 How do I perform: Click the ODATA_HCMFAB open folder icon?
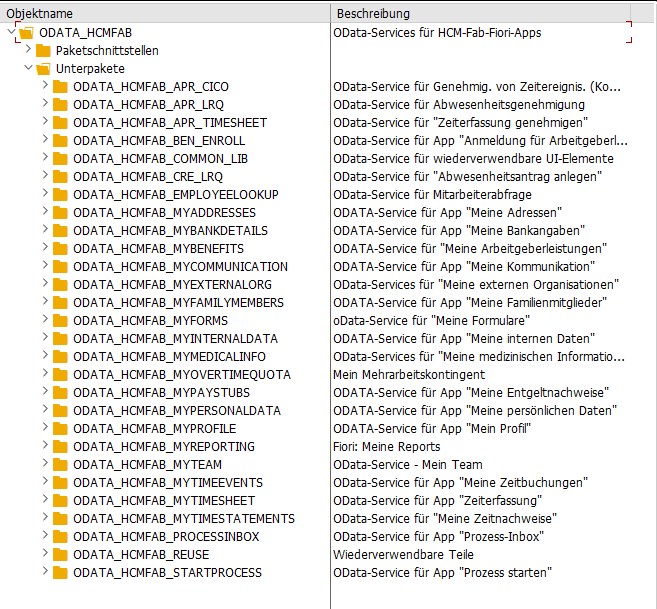coord(26,33)
